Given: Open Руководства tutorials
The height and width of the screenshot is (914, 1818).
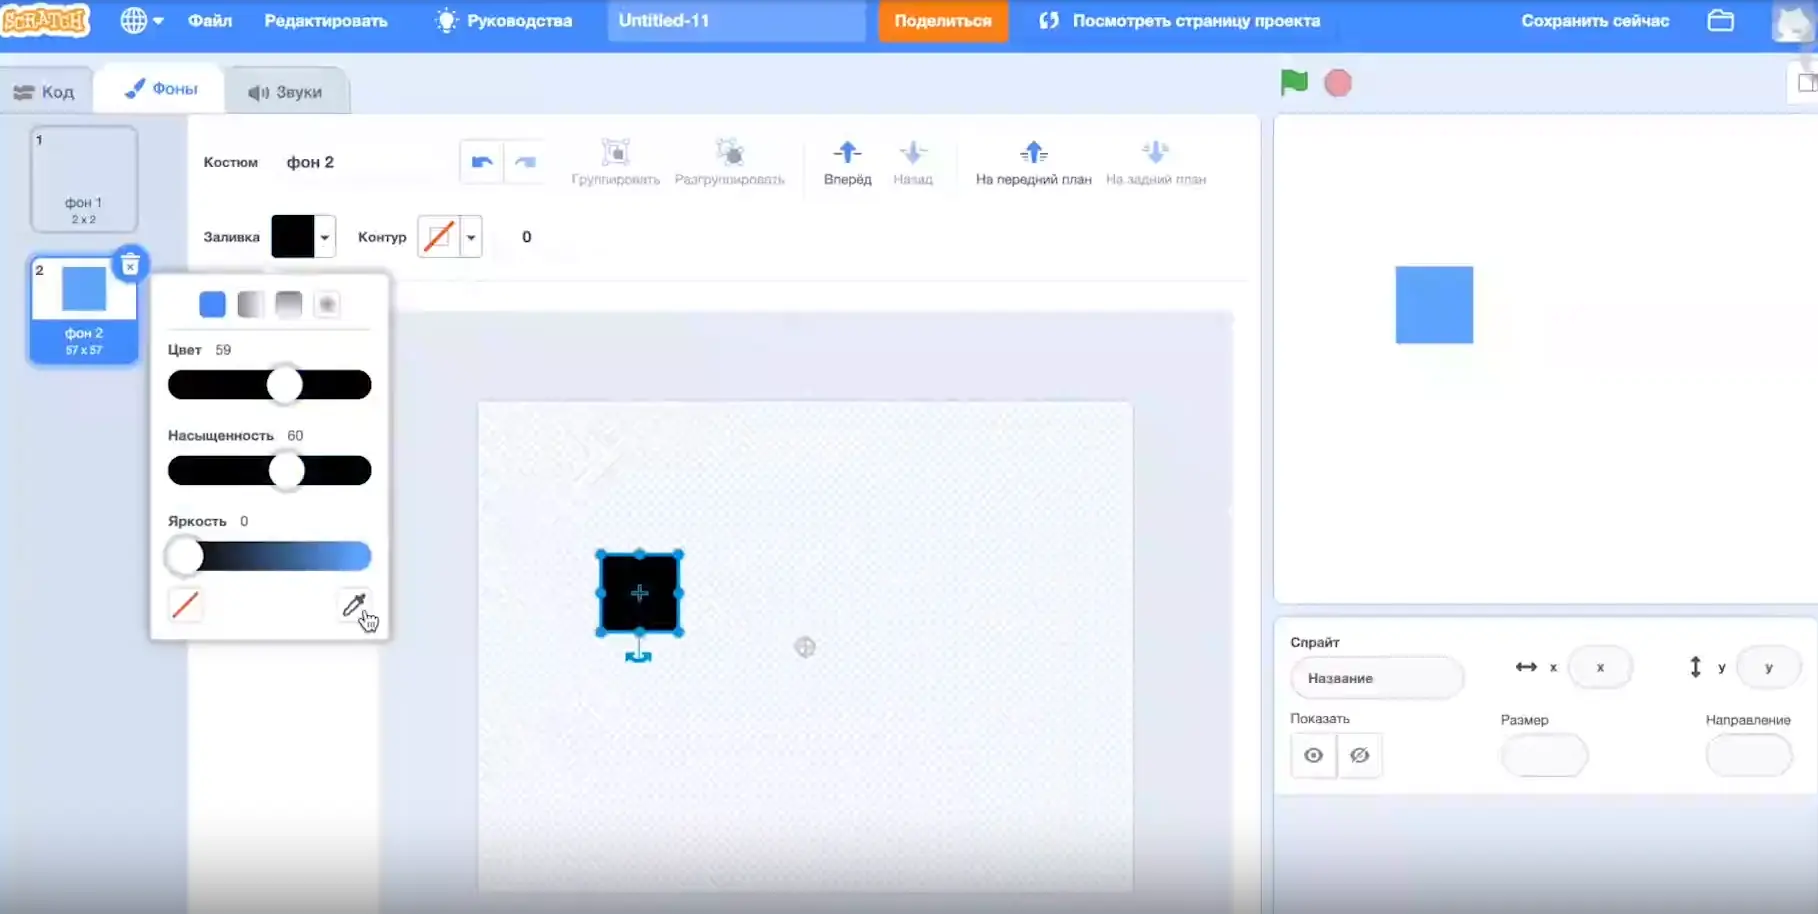Looking at the screenshot, I should [504, 20].
